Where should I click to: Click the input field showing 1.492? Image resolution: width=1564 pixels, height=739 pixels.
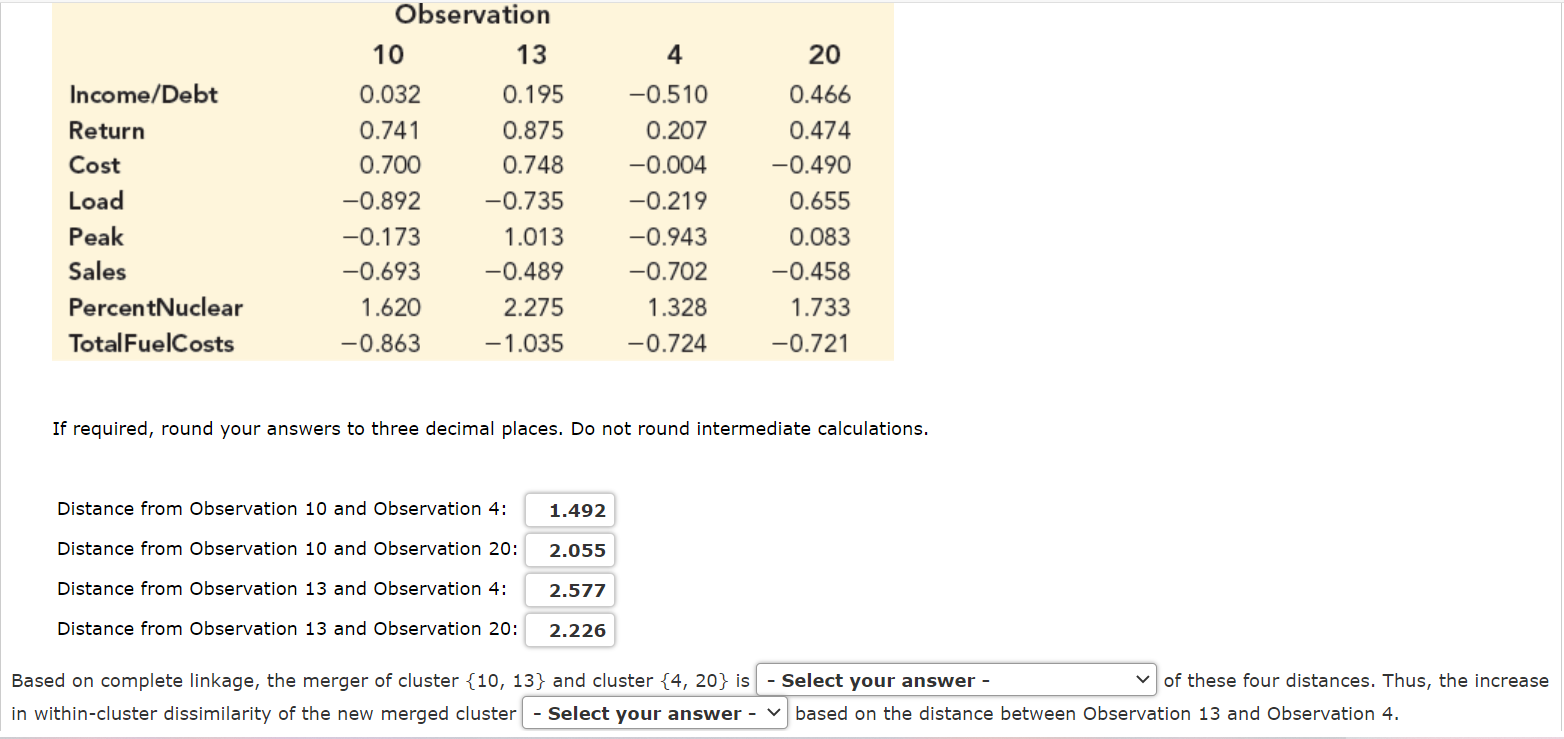point(569,510)
